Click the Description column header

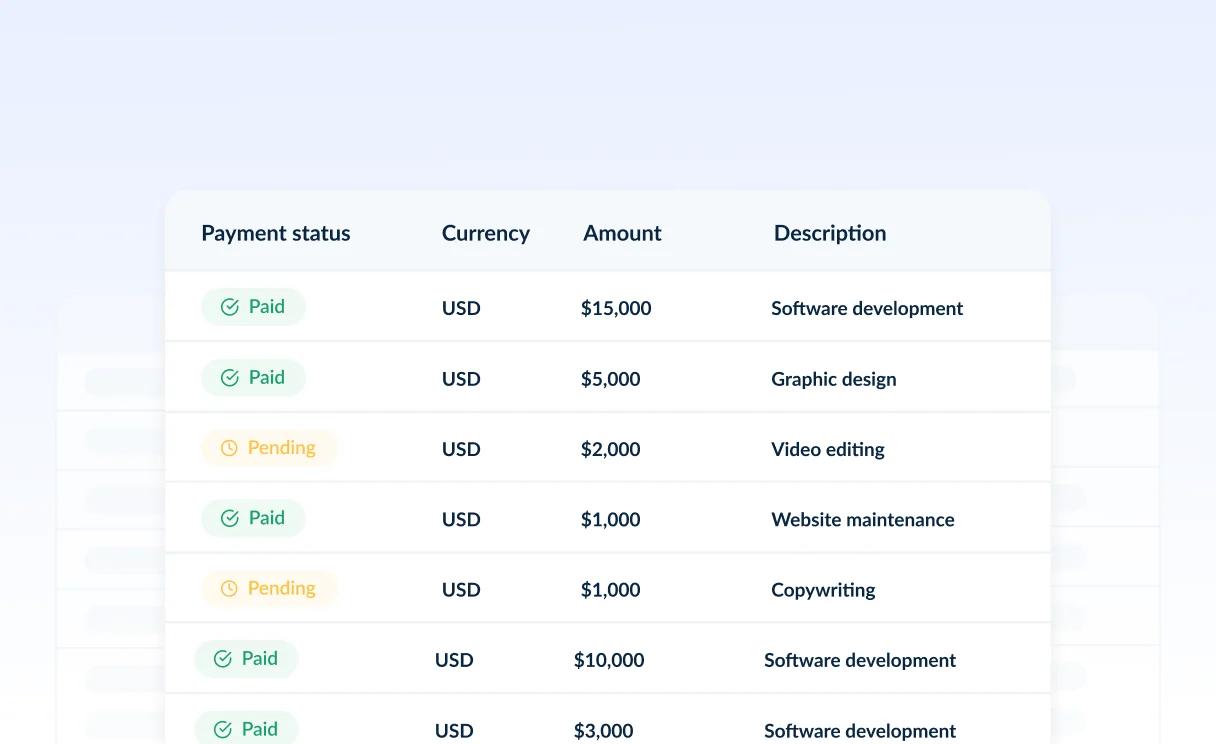pyautogui.click(x=830, y=233)
